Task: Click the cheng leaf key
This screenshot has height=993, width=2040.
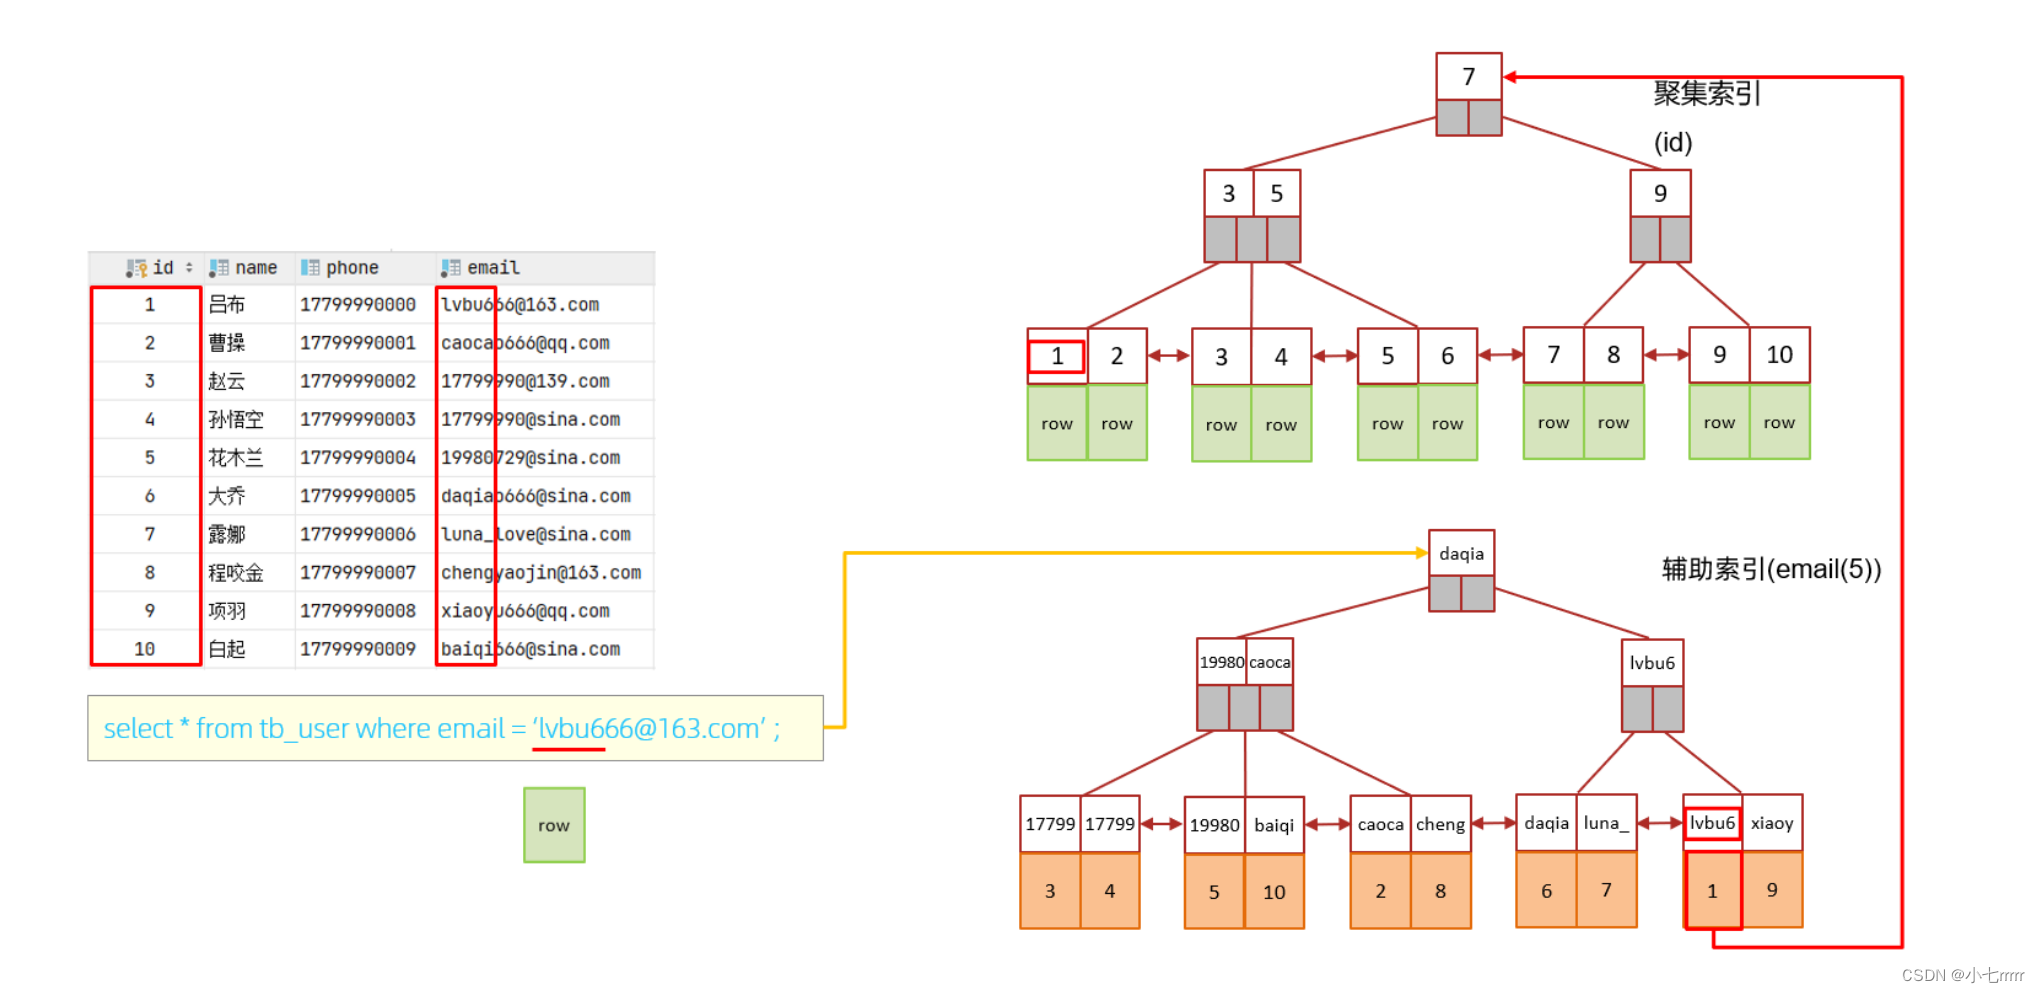Action: [x=1440, y=824]
